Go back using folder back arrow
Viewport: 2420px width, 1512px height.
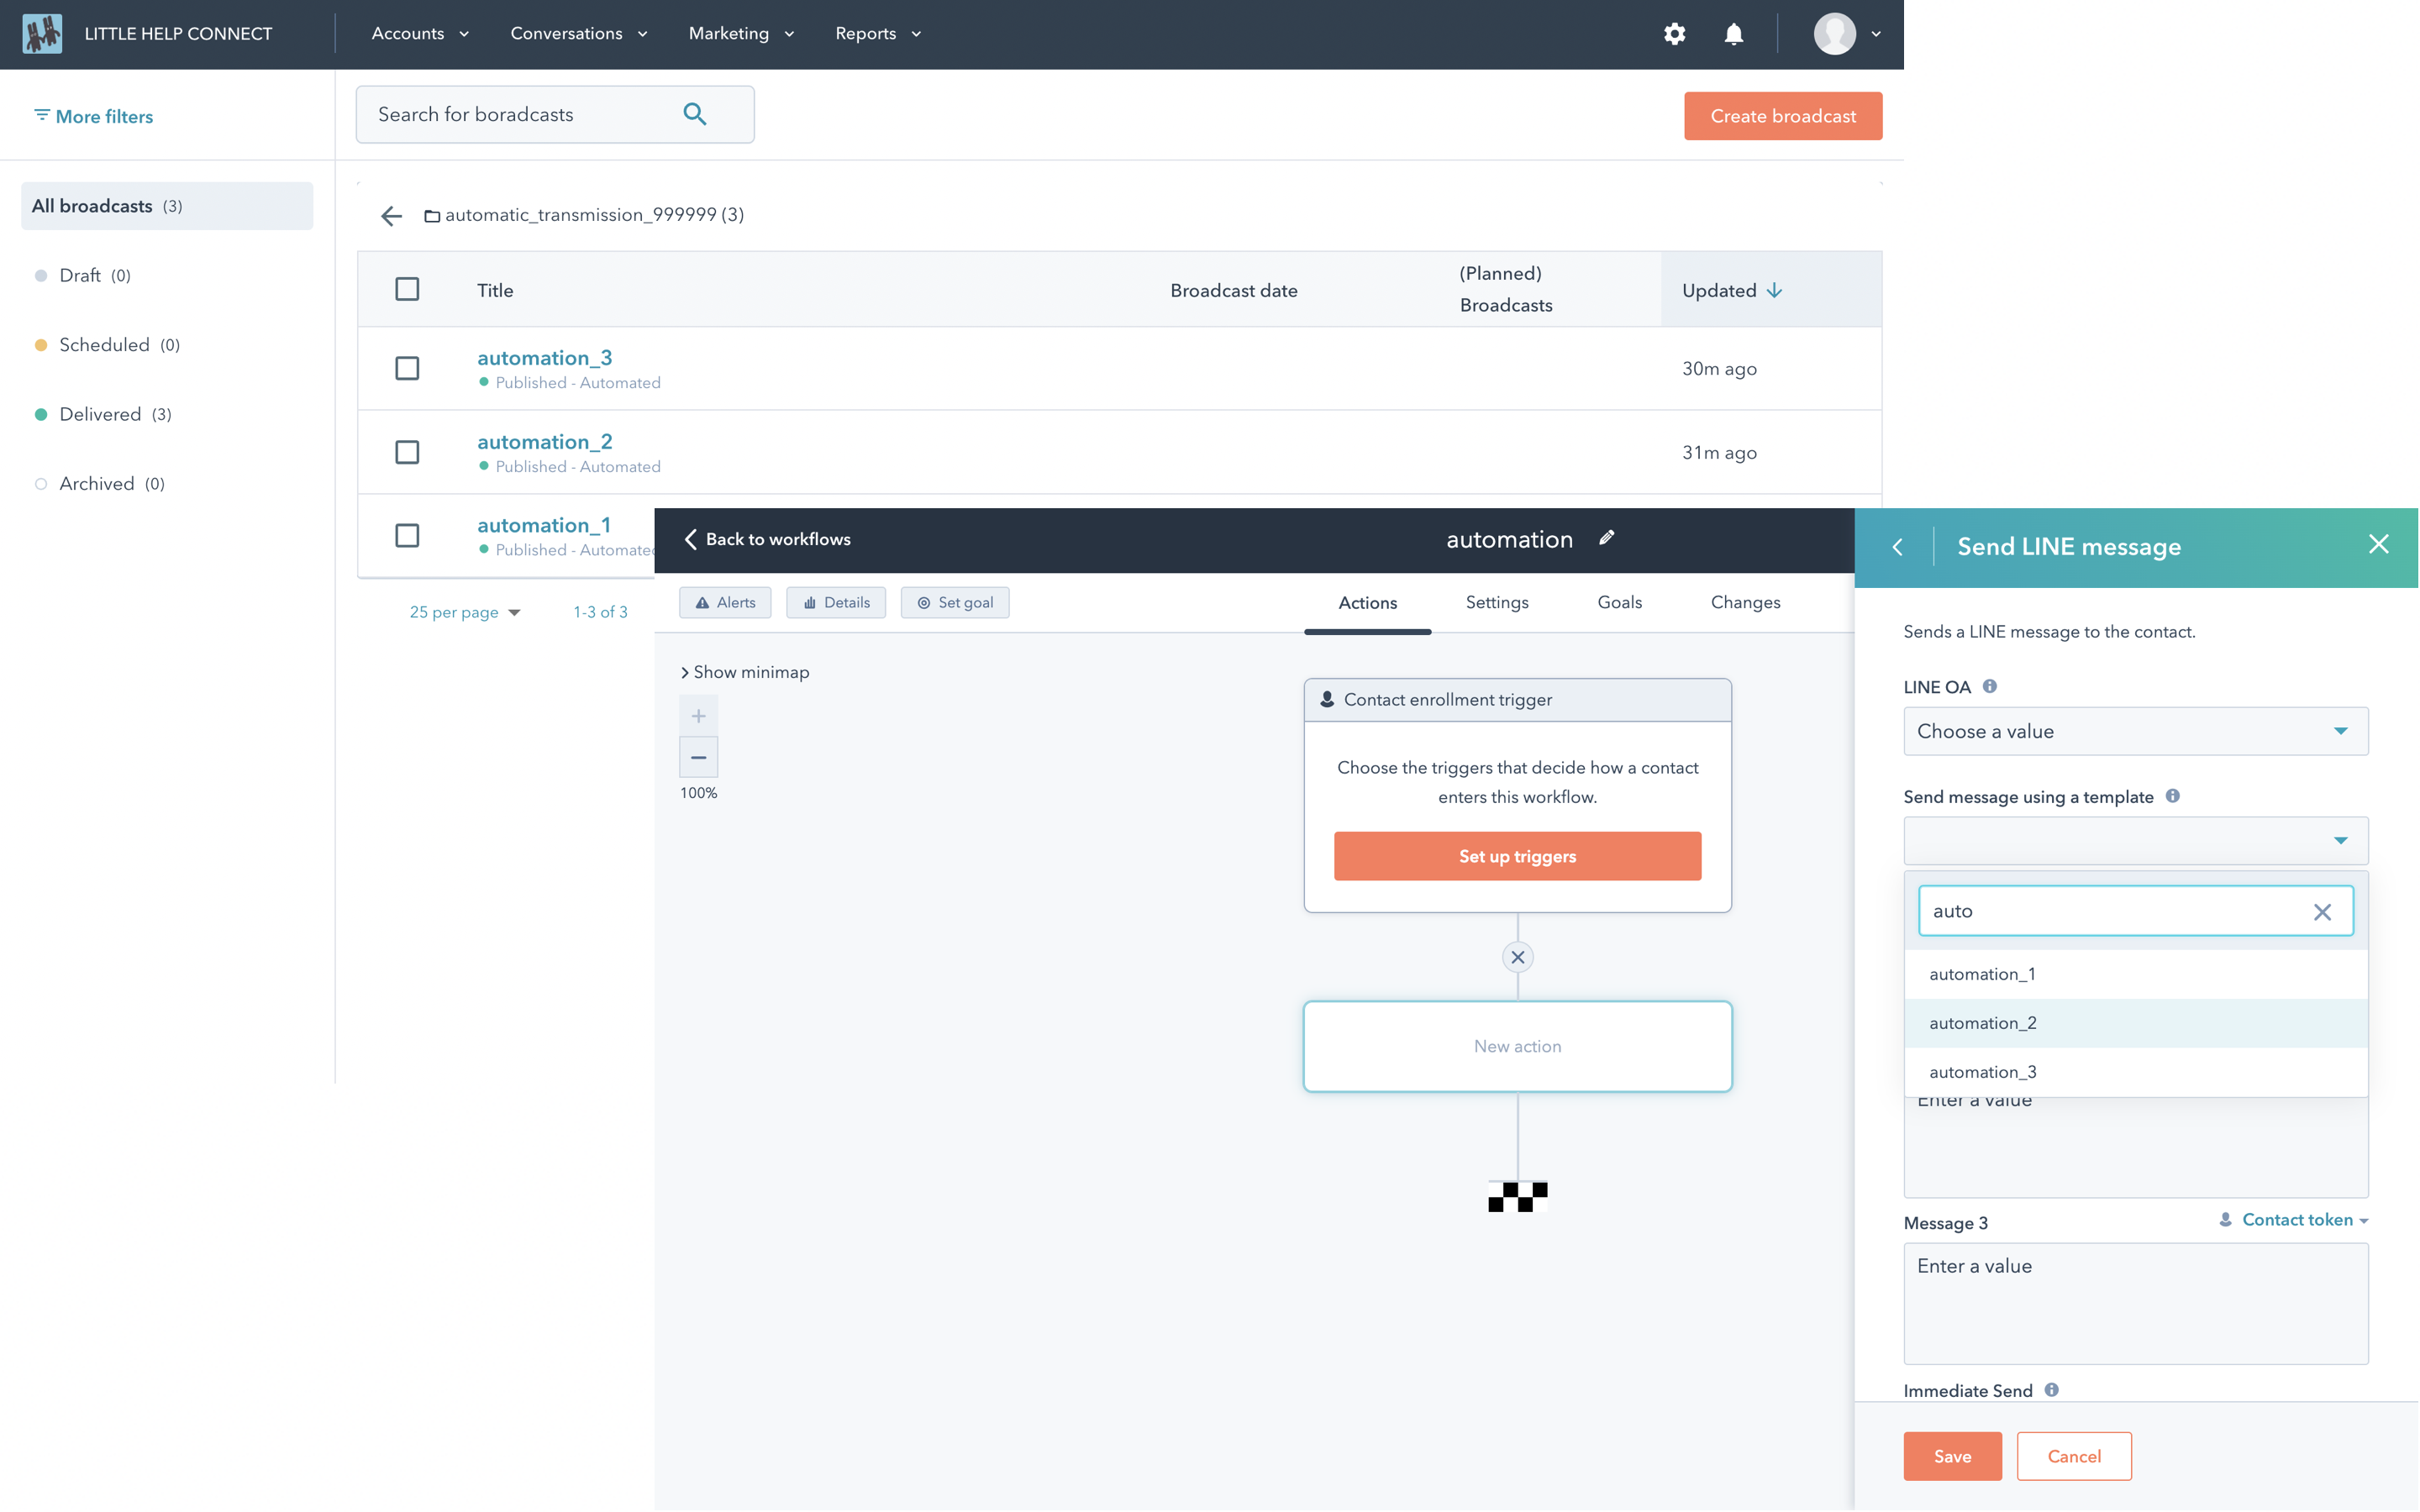pos(391,215)
